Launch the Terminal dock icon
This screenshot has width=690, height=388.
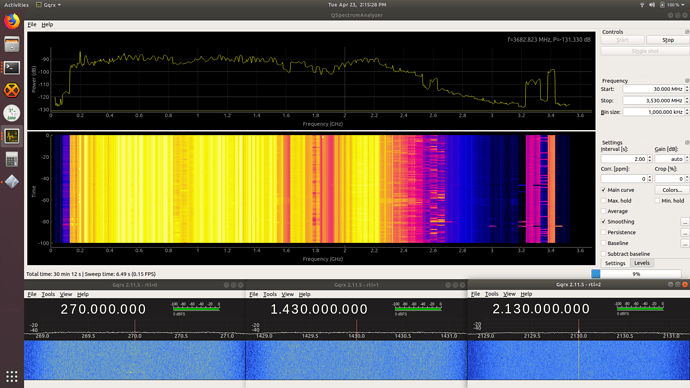pyautogui.click(x=12, y=68)
